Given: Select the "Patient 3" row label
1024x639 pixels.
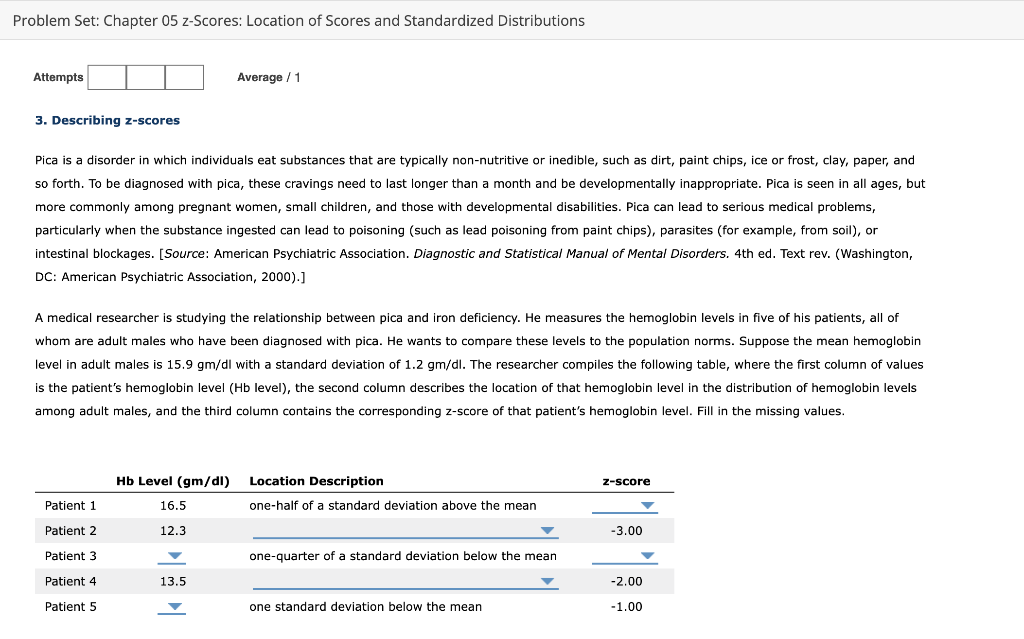Looking at the screenshot, I should [71, 556].
